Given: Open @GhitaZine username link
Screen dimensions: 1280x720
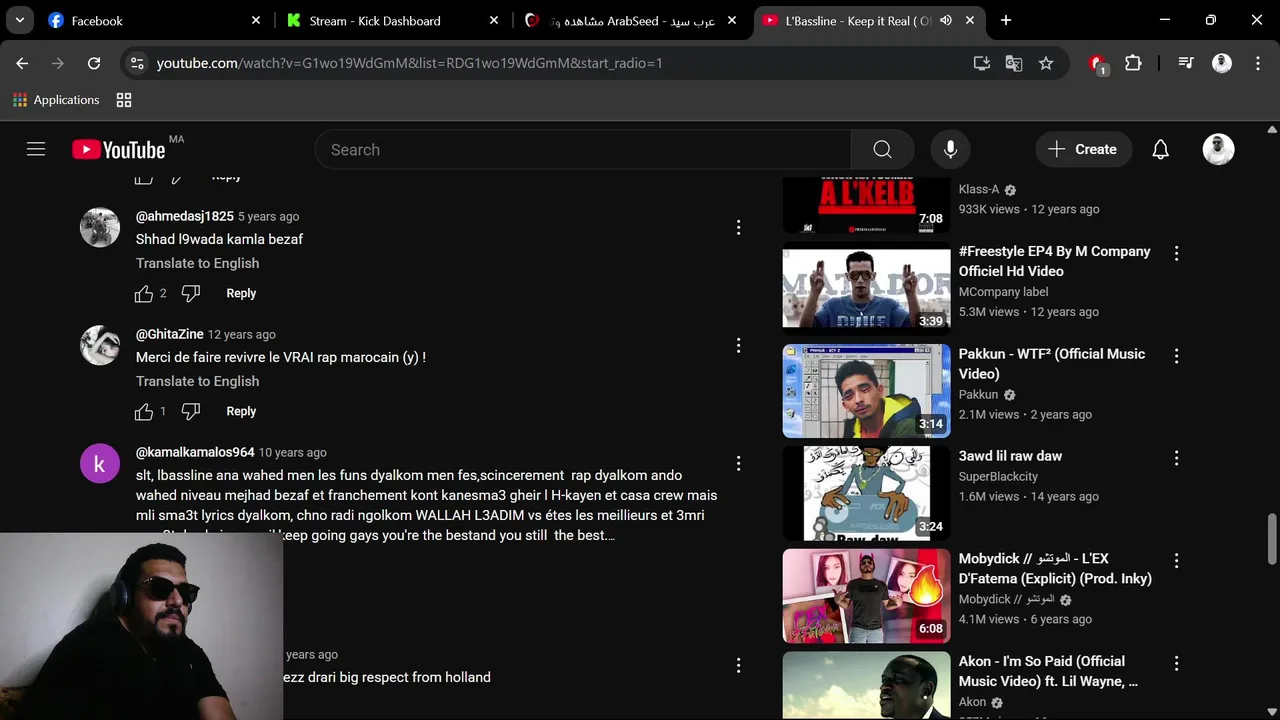Looking at the screenshot, I should click(170, 334).
